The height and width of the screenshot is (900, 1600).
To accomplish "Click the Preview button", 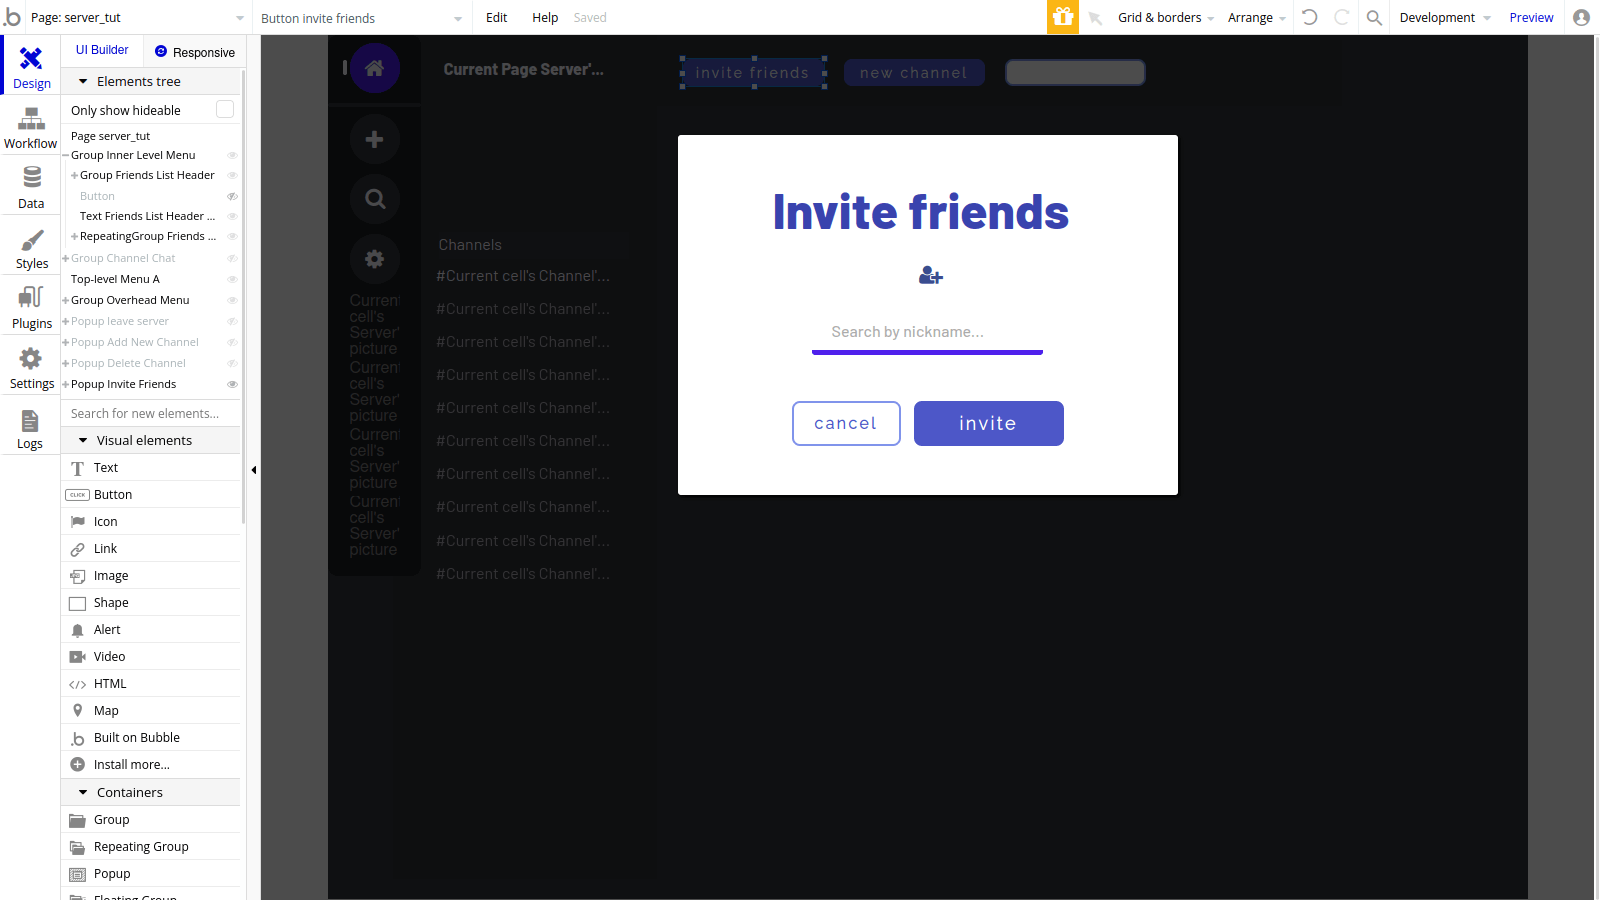I will 1531,17.
